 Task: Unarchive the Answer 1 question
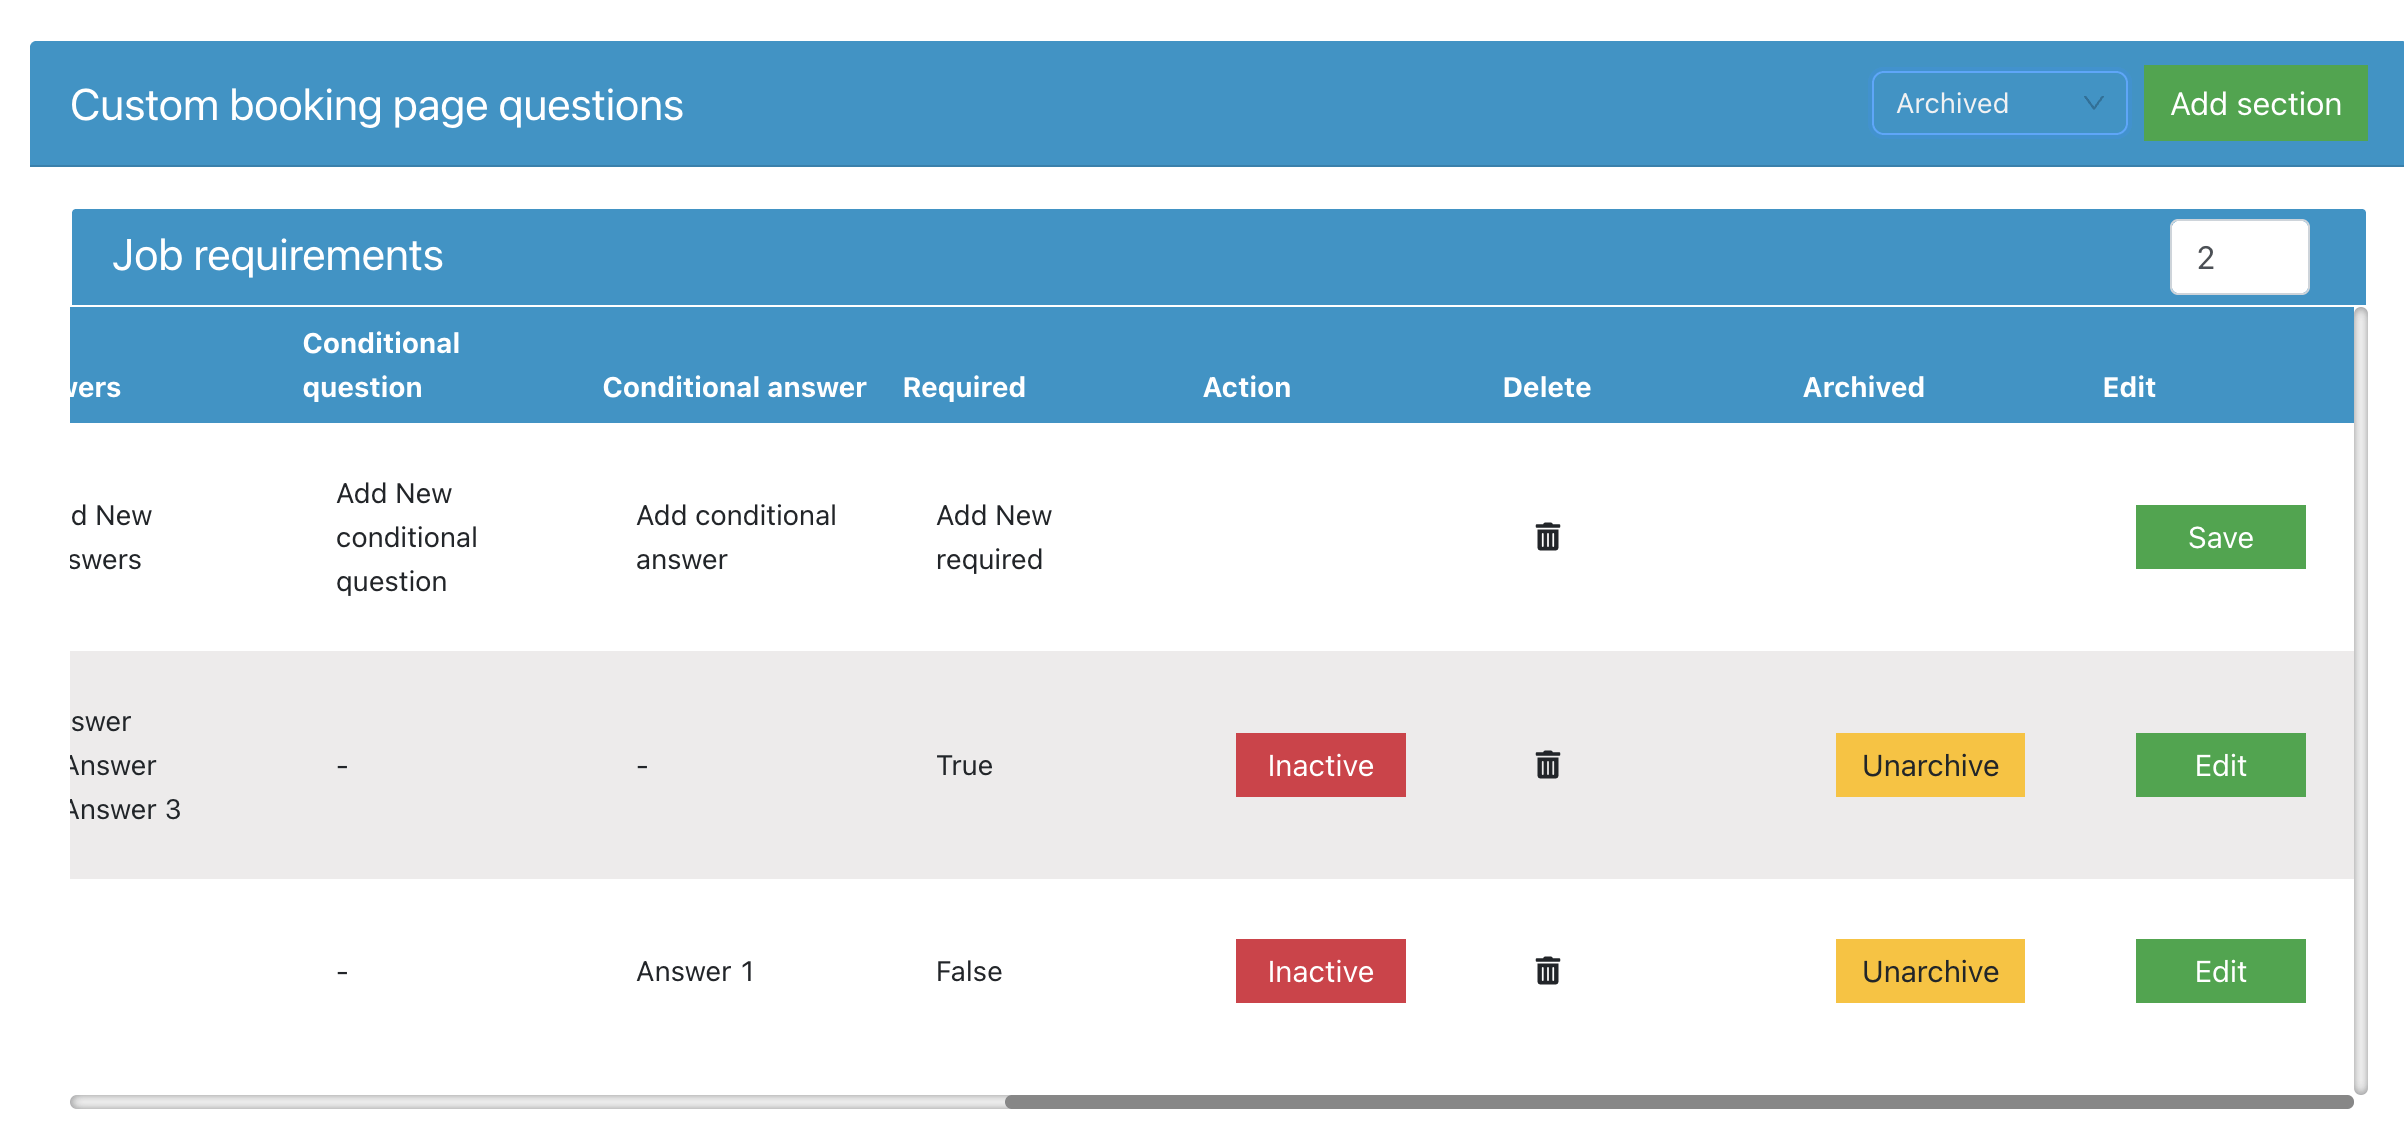[1929, 971]
